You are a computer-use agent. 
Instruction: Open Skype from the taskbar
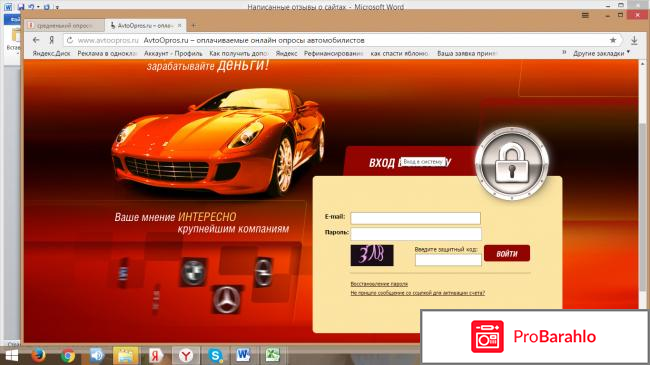pos(215,355)
